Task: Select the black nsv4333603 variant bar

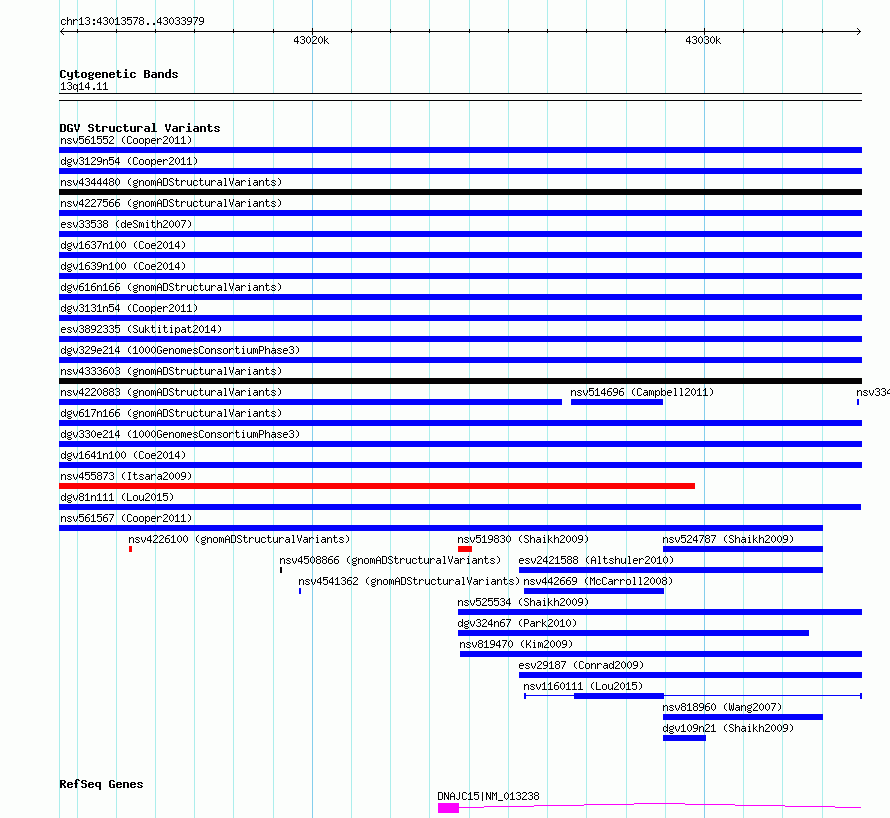Action: click(x=460, y=381)
